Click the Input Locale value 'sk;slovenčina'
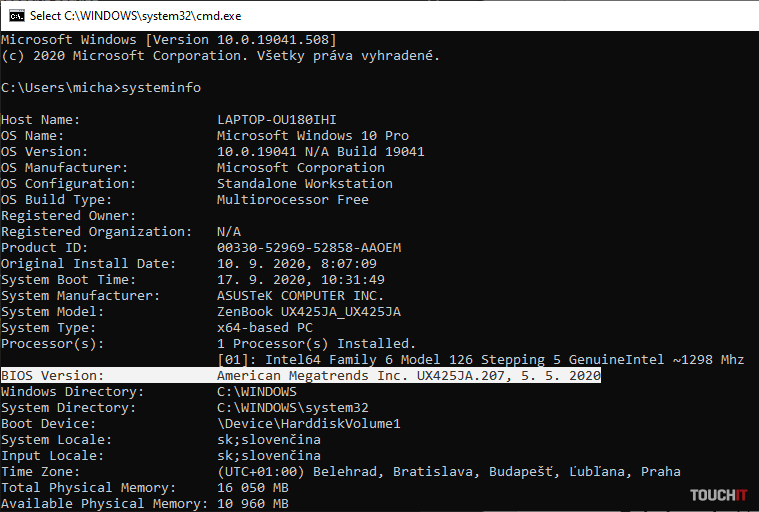Viewport: 759px width, 512px height. pyautogui.click(x=269, y=455)
